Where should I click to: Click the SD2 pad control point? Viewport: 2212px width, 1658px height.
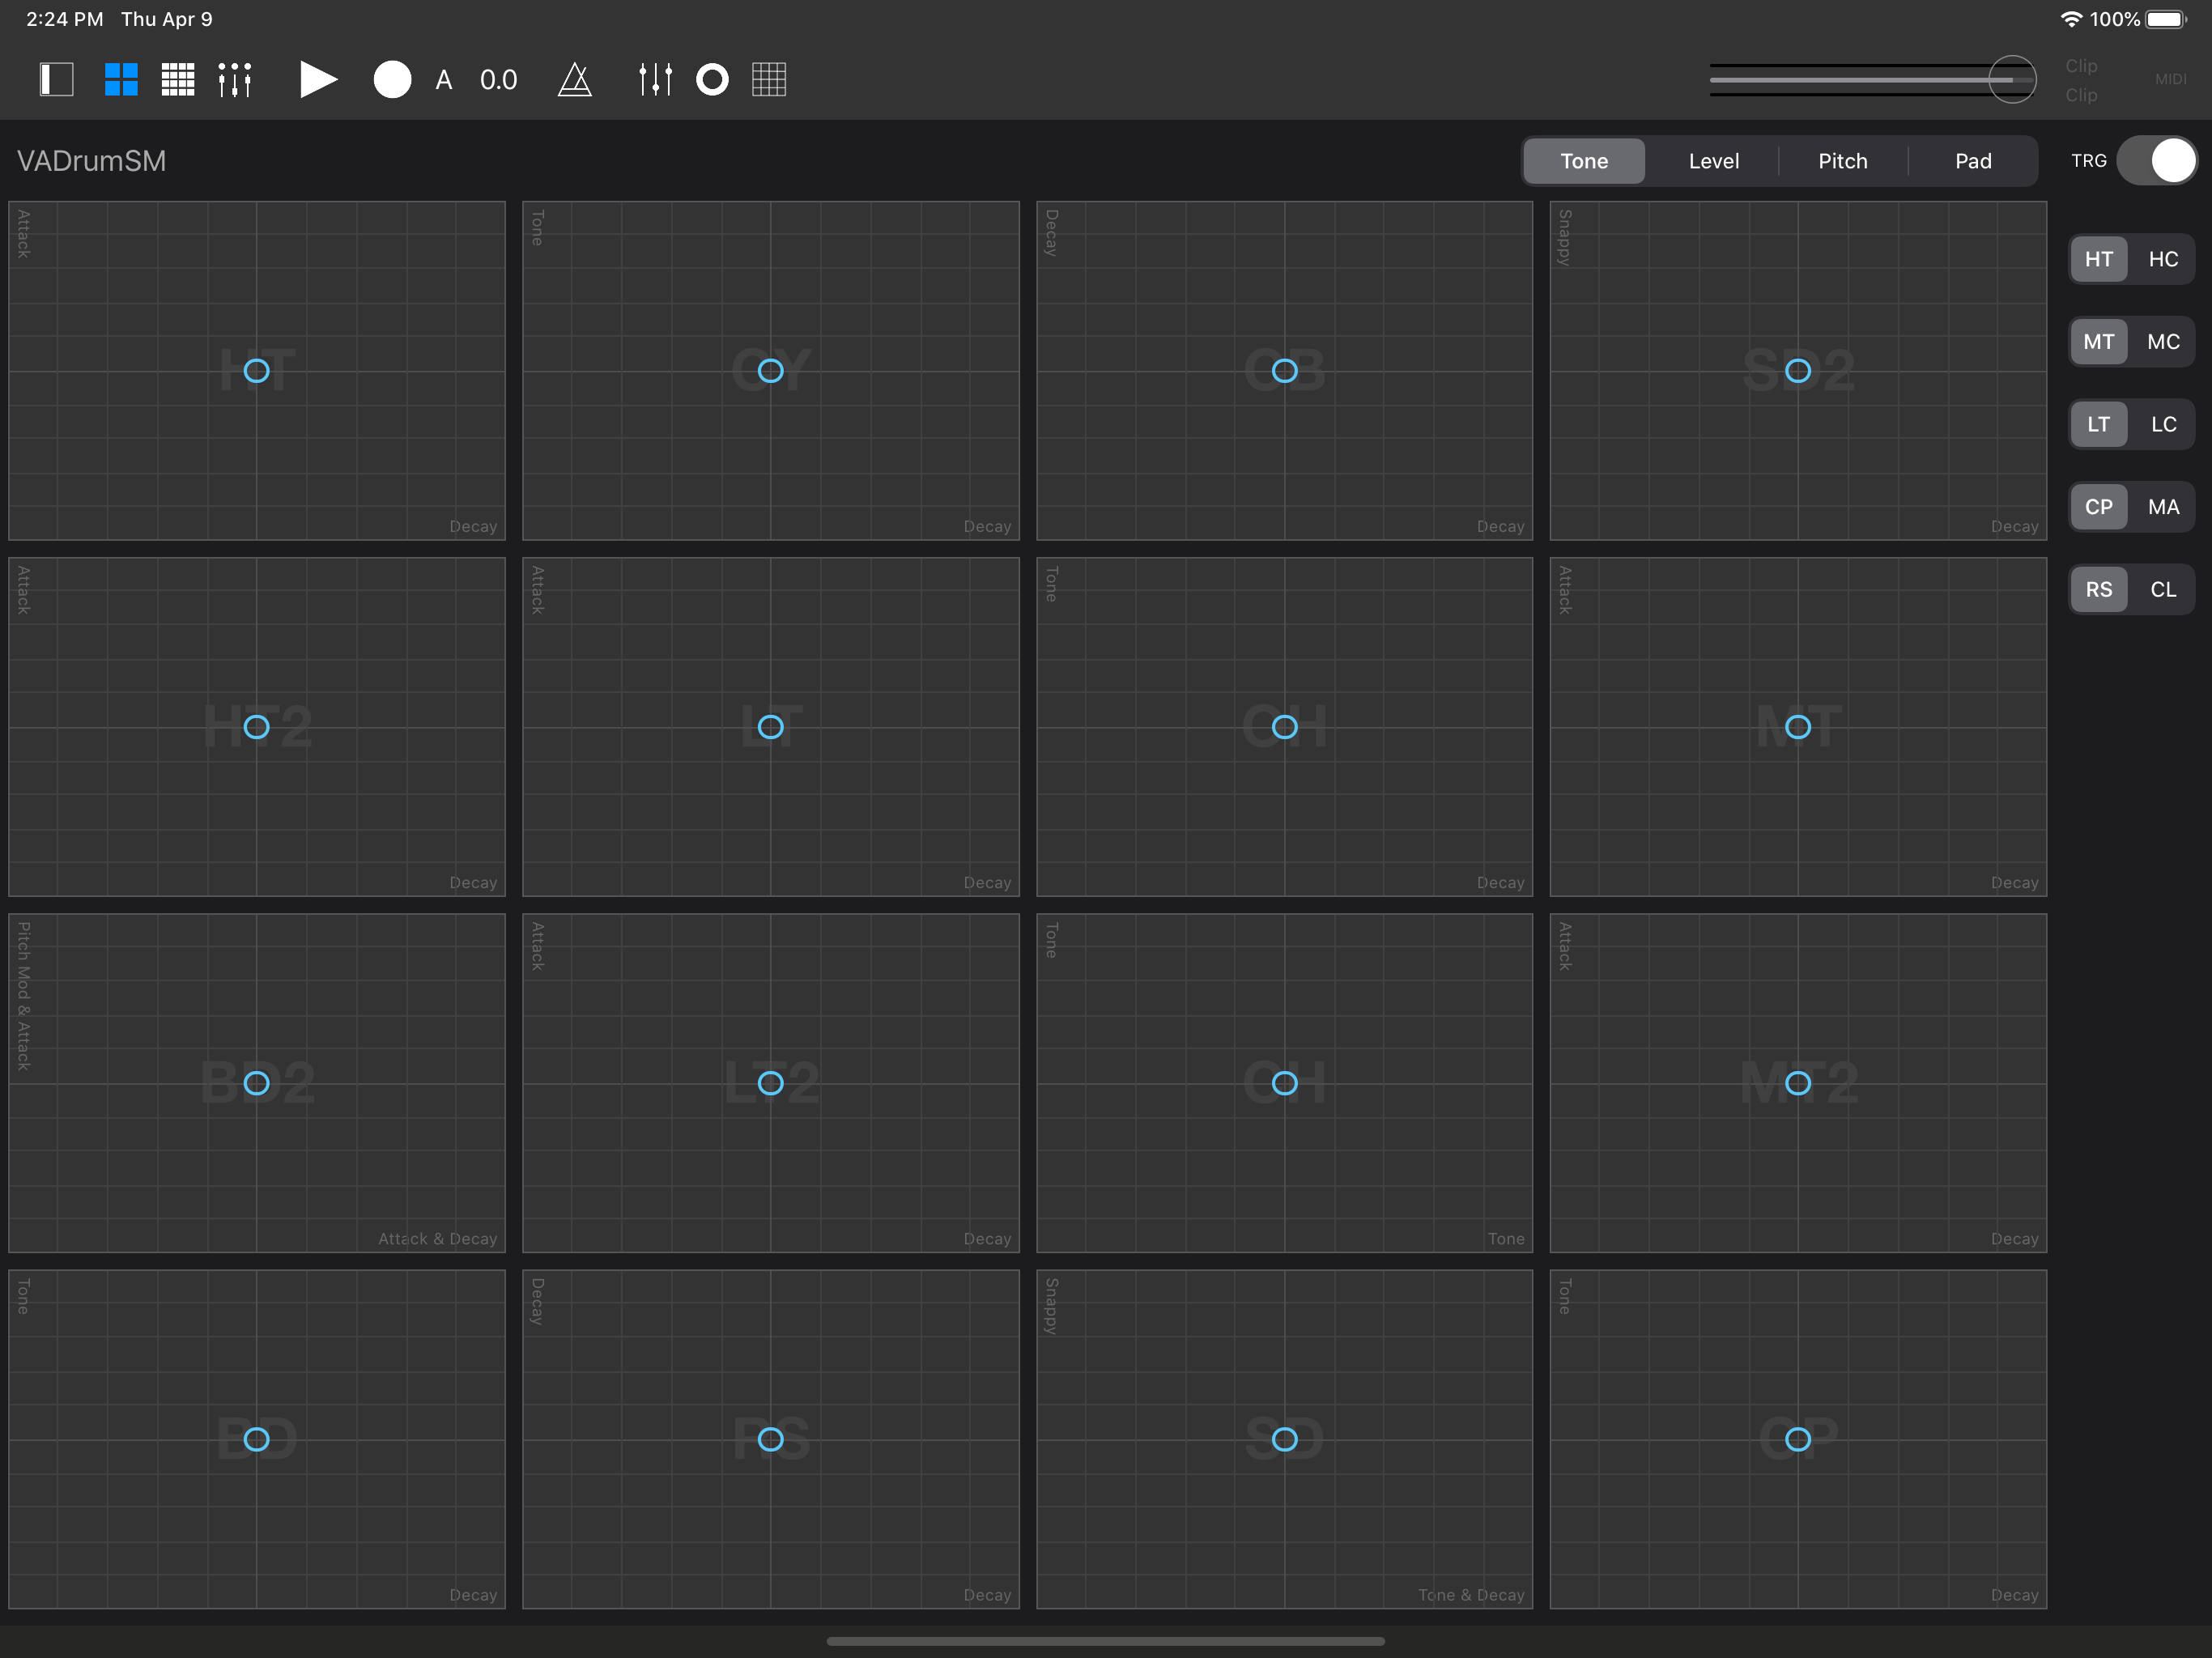tap(1798, 371)
